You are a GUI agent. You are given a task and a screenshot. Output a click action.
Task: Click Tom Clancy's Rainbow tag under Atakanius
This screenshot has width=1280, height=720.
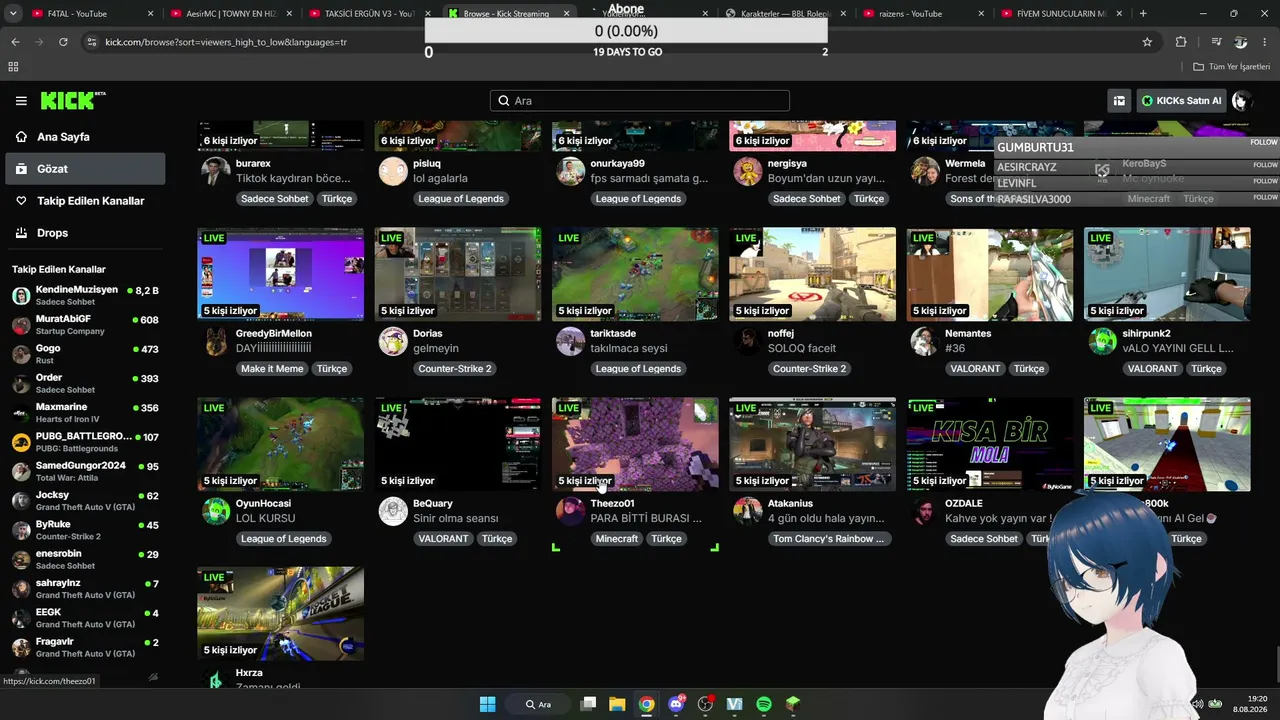(828, 539)
